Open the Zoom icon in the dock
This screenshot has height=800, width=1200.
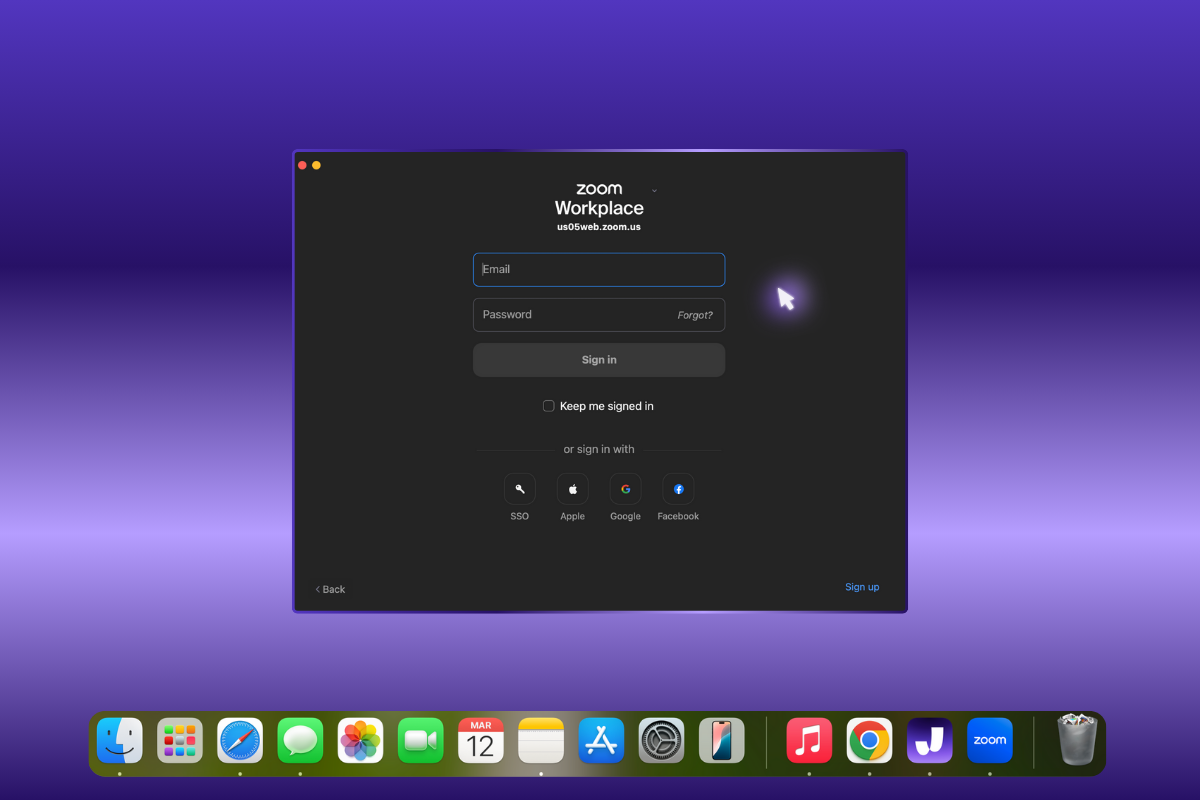(990, 741)
